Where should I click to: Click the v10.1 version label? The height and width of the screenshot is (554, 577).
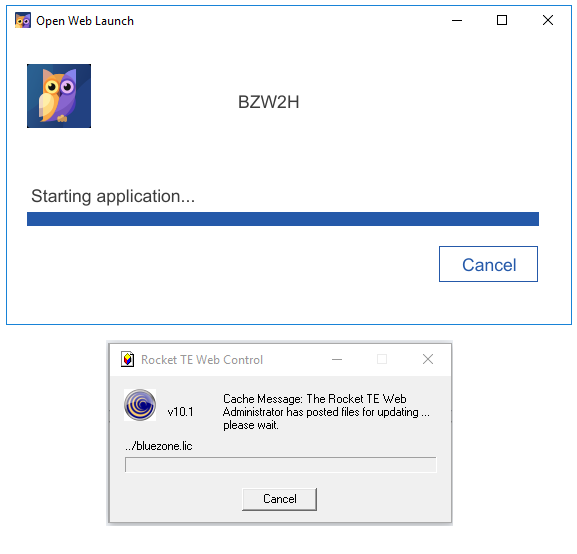(x=180, y=412)
